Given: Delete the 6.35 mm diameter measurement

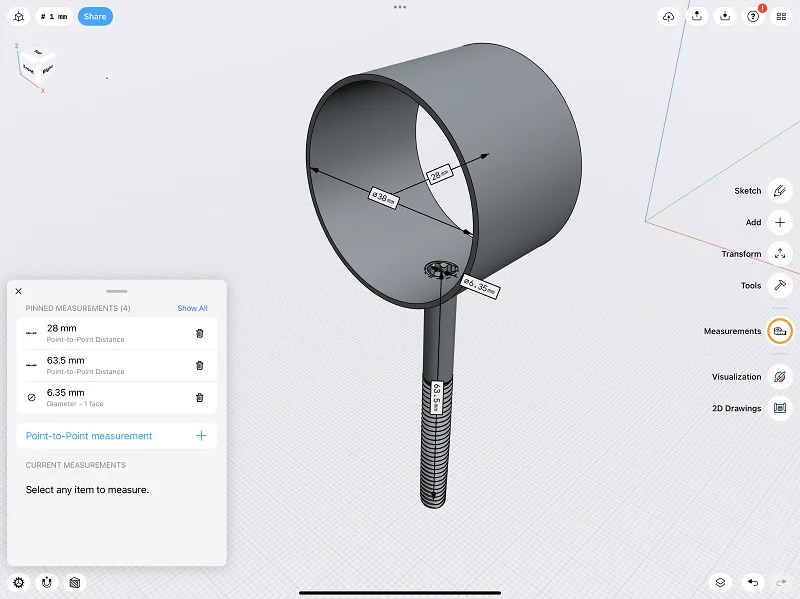Looking at the screenshot, I should (199, 398).
